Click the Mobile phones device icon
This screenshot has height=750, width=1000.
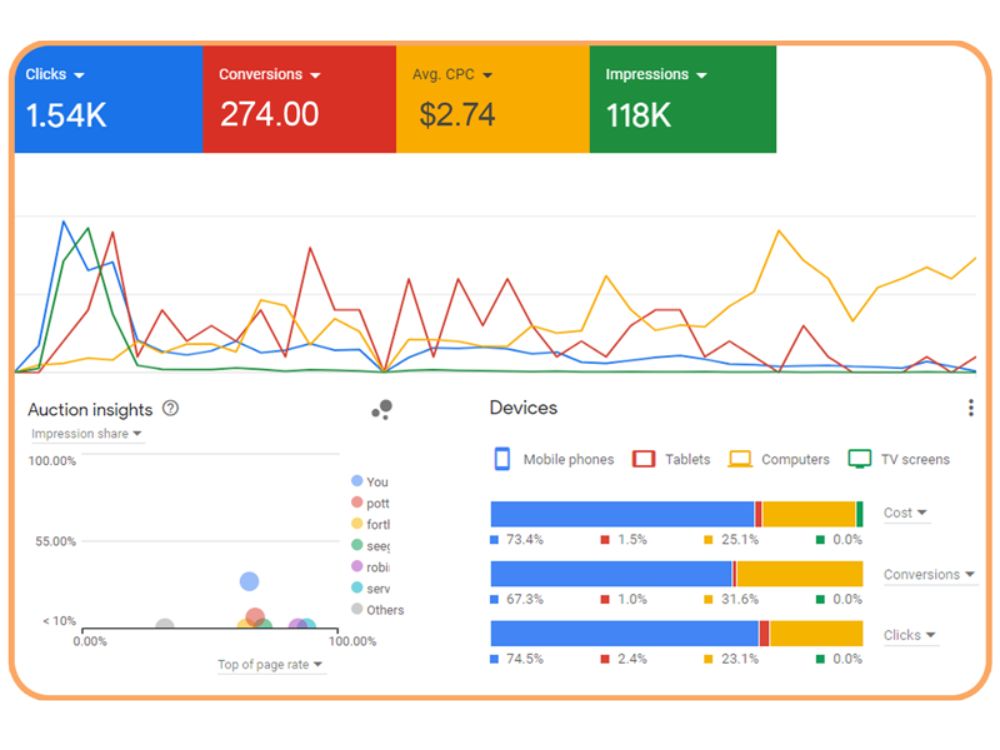coord(502,459)
